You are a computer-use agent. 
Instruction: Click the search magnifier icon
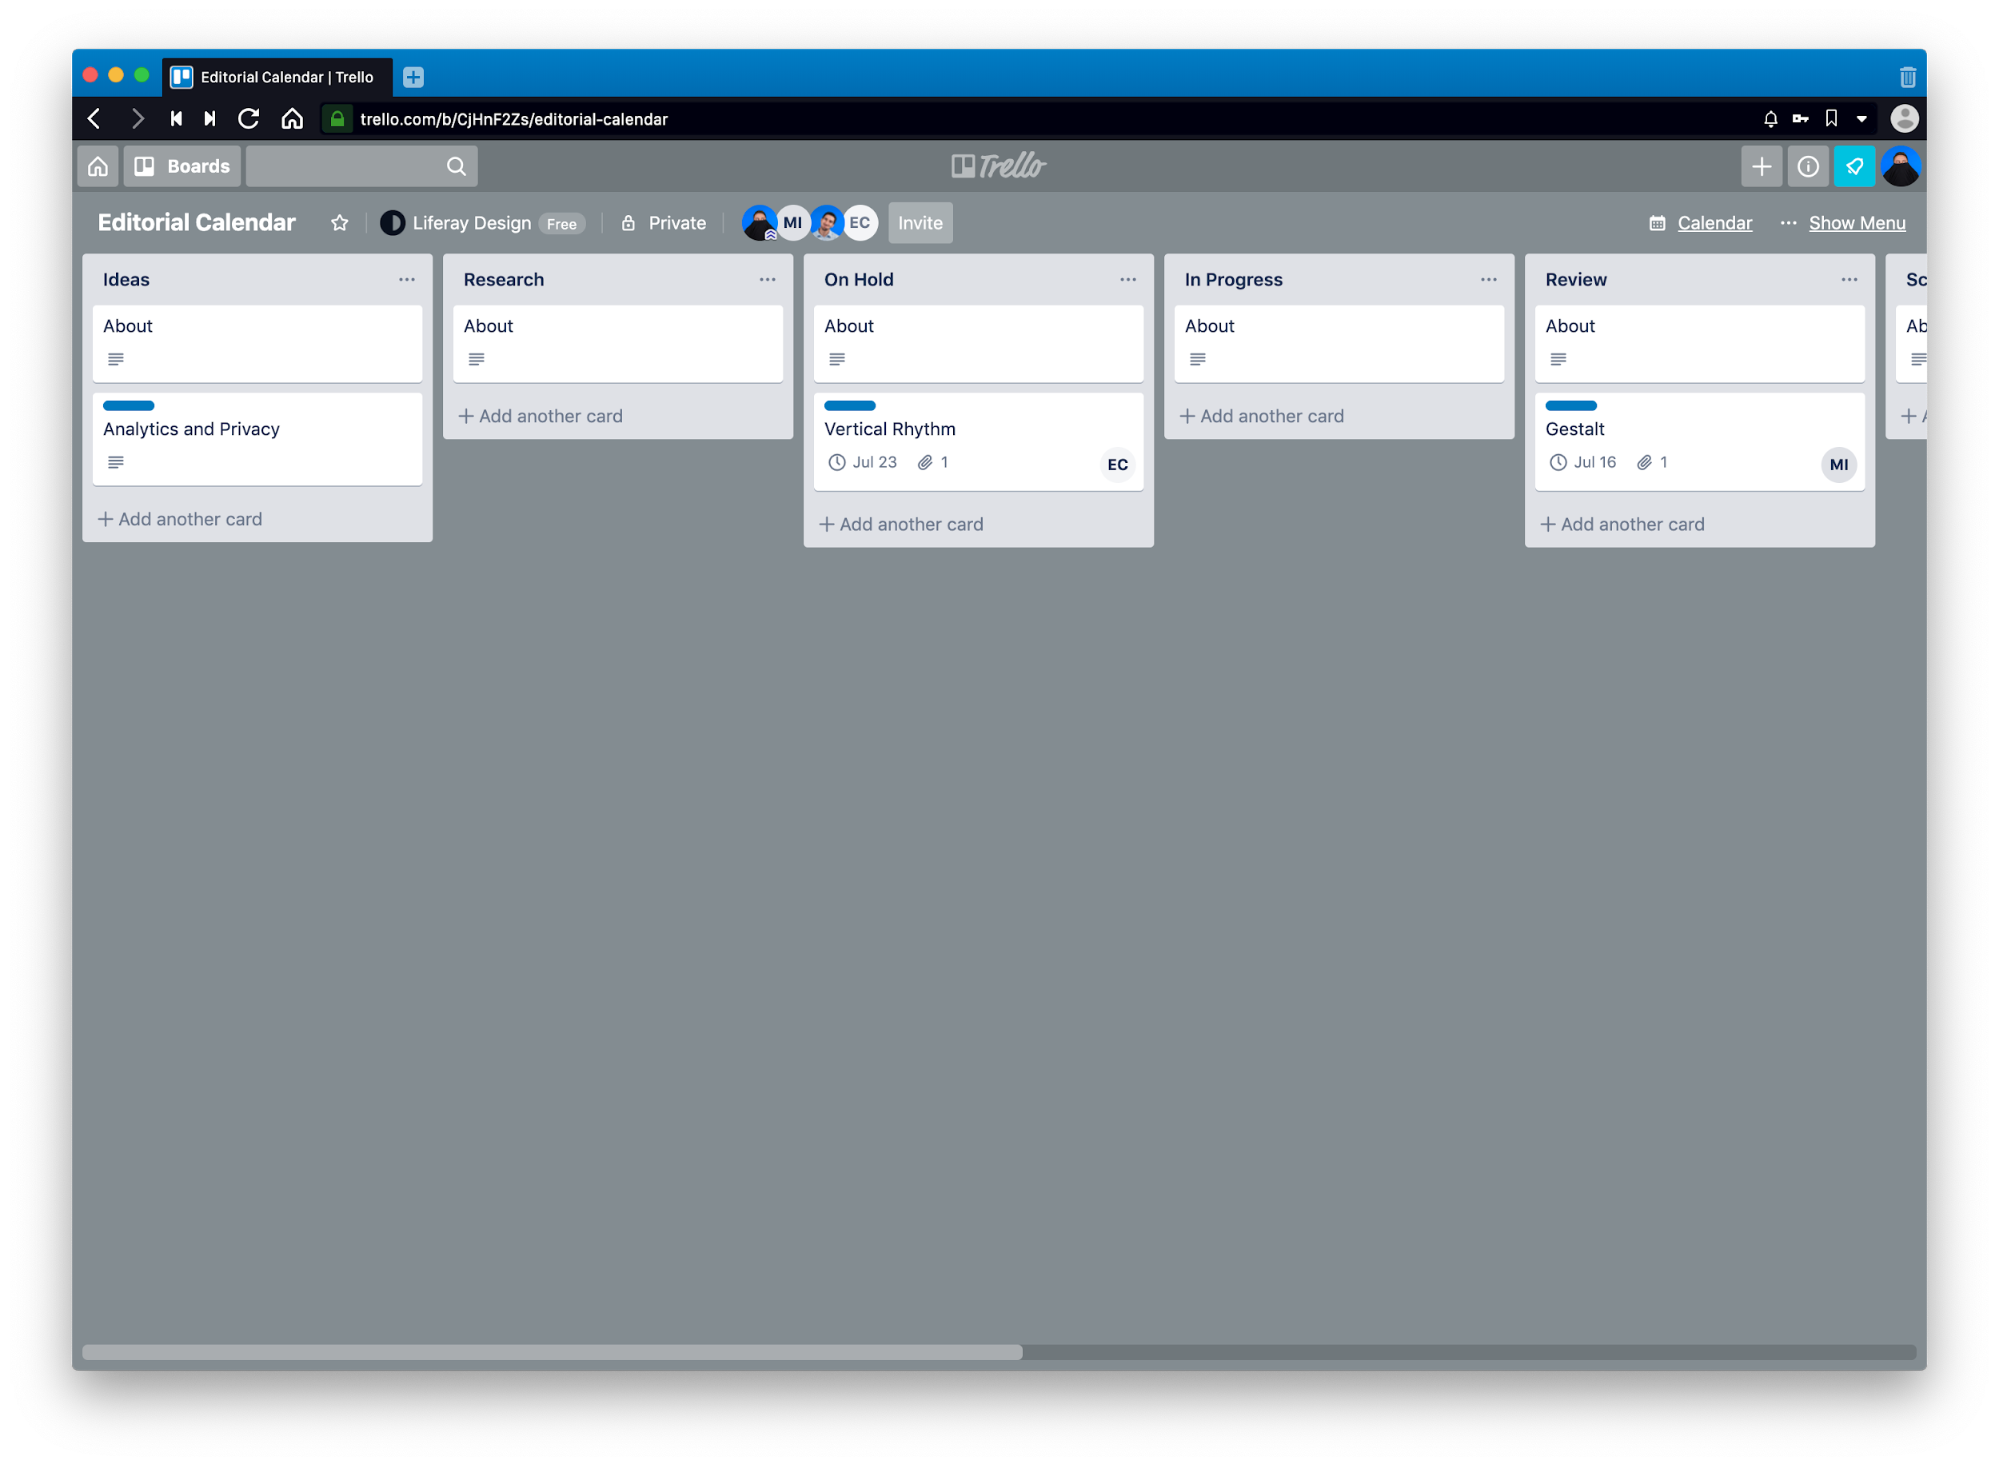[456, 166]
